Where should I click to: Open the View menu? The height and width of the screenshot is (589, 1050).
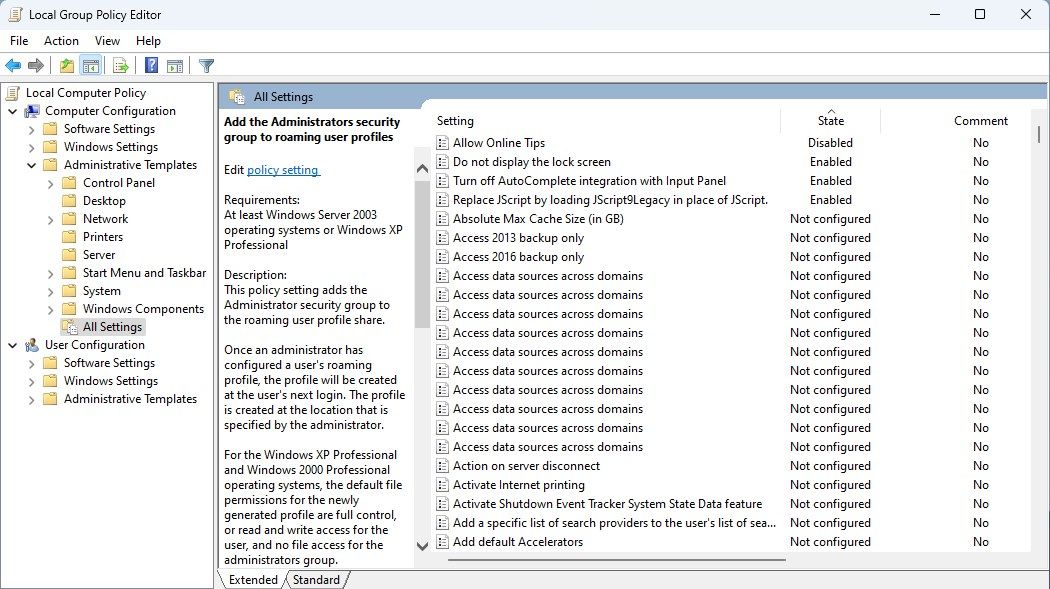pyautogui.click(x=107, y=41)
